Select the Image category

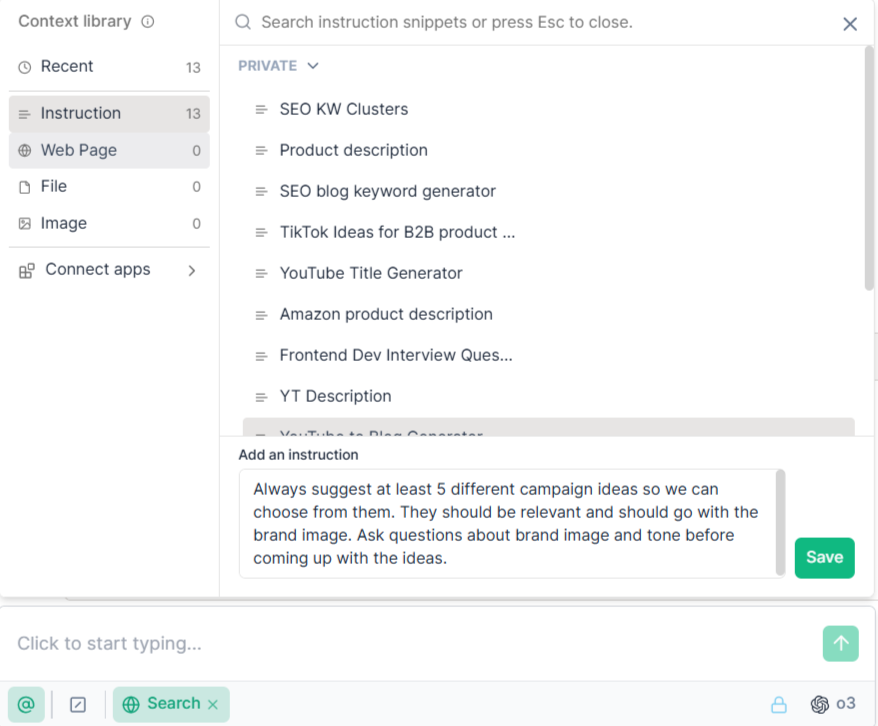109,223
